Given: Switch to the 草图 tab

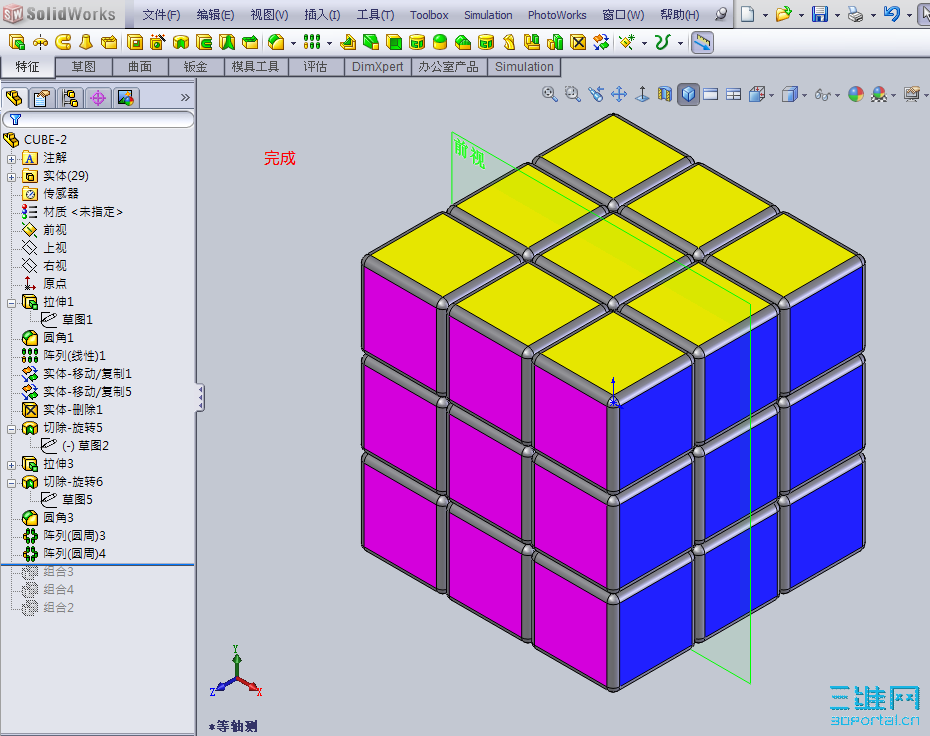Looking at the screenshot, I should pos(84,67).
